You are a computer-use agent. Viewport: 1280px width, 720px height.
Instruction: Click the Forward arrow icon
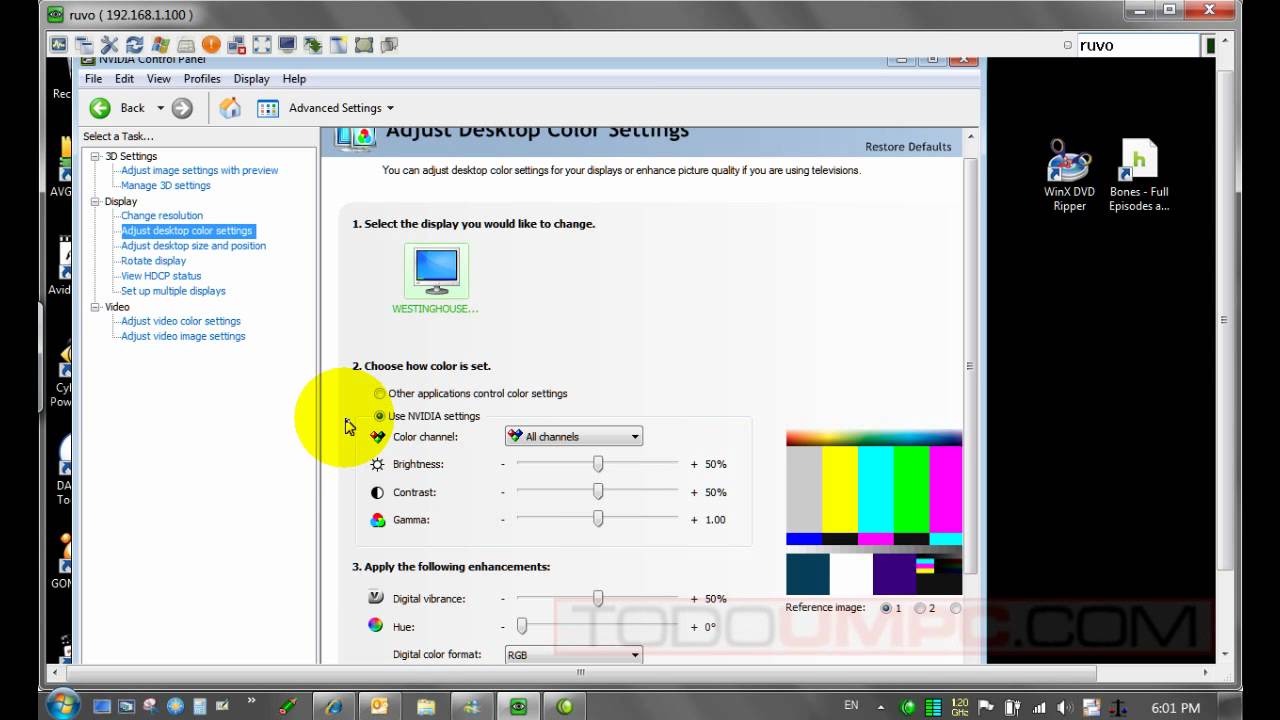click(182, 108)
